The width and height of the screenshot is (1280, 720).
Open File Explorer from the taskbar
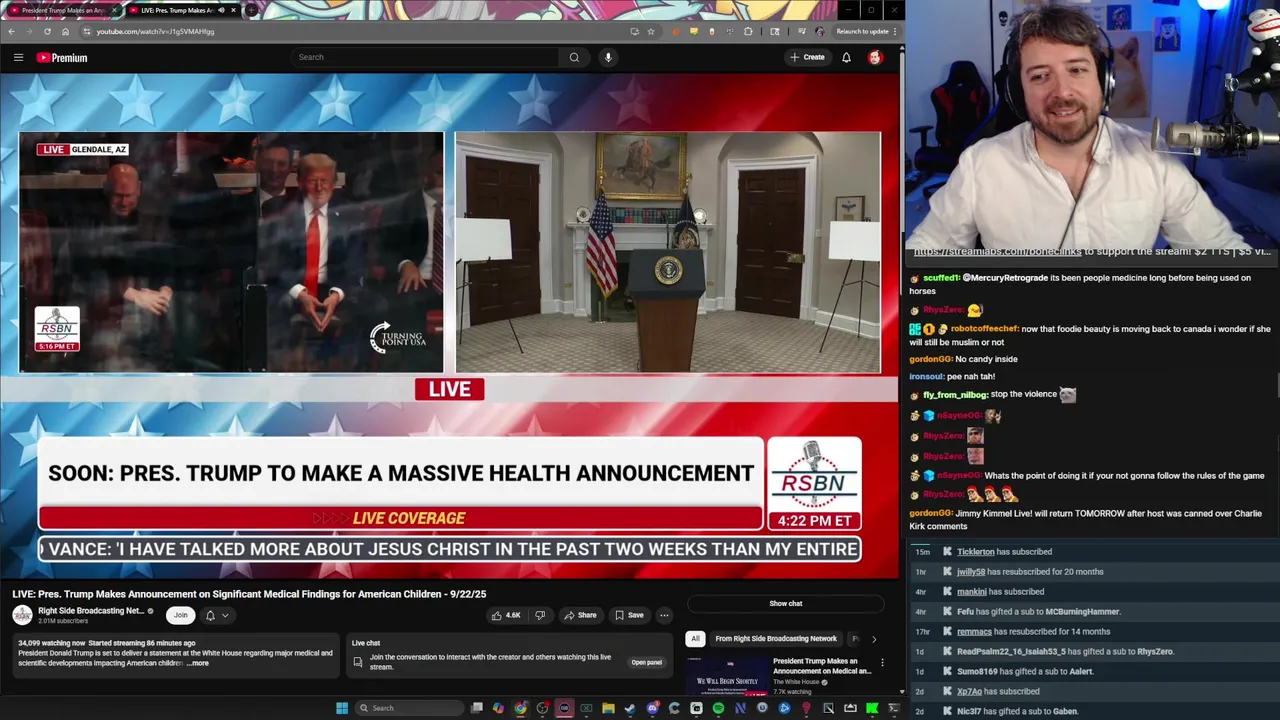pos(608,708)
